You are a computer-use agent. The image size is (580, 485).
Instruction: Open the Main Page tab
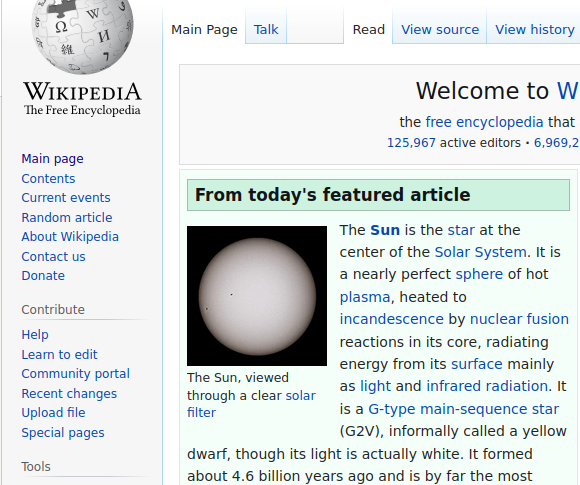coord(204,30)
